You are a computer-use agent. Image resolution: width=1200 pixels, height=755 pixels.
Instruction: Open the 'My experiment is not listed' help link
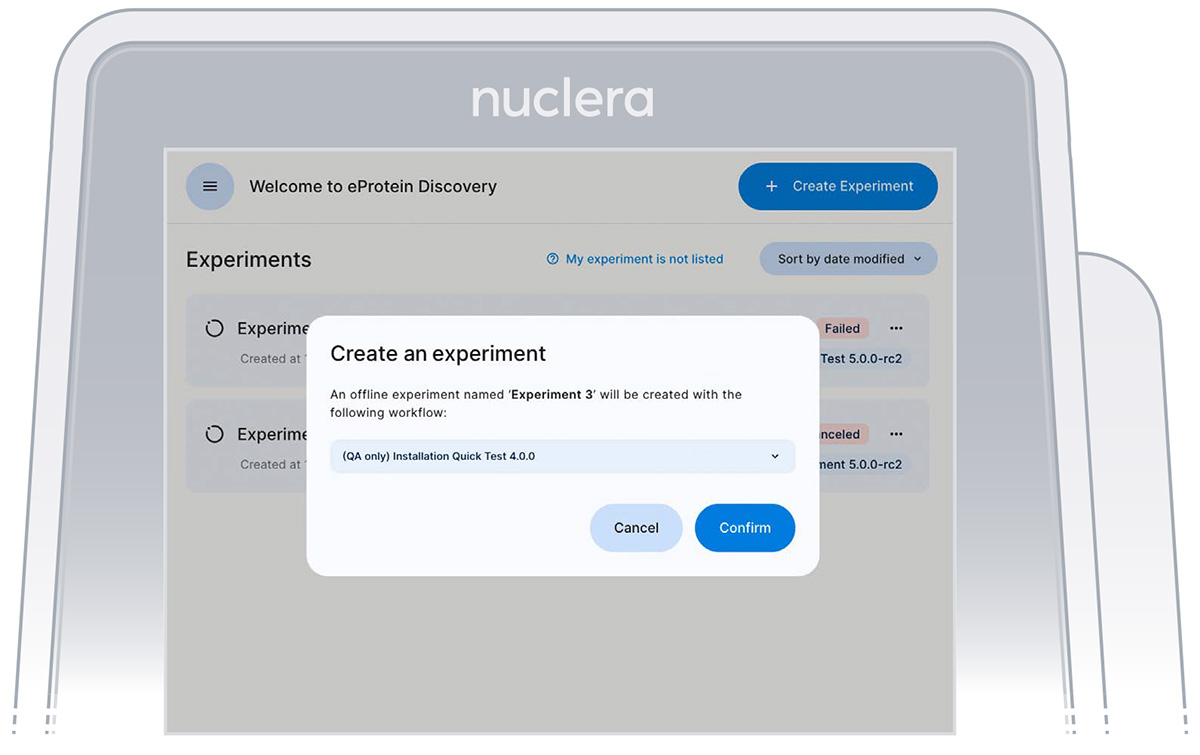pyautogui.click(x=635, y=259)
